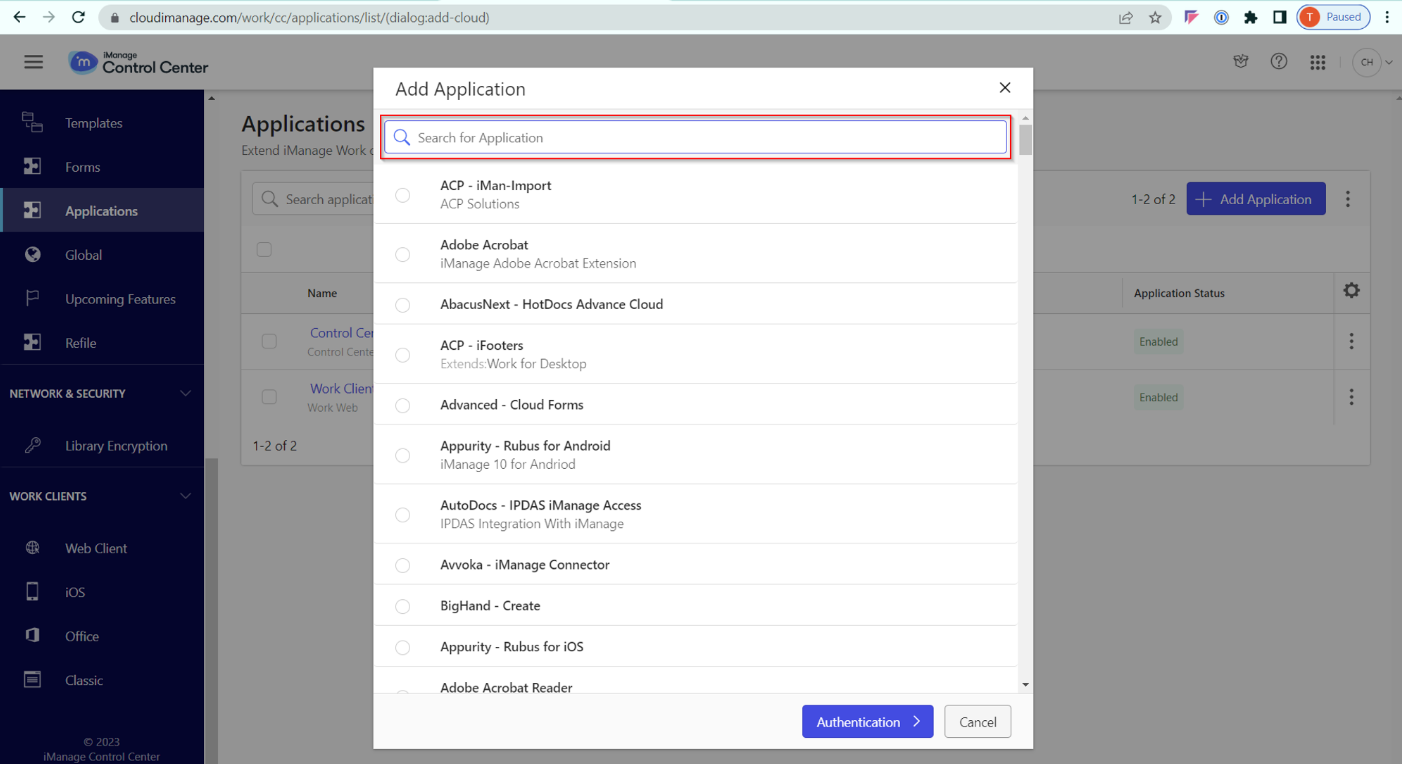This screenshot has height=764, width=1402.
Task: Click the Refile sidebar icon
Action: 31,342
